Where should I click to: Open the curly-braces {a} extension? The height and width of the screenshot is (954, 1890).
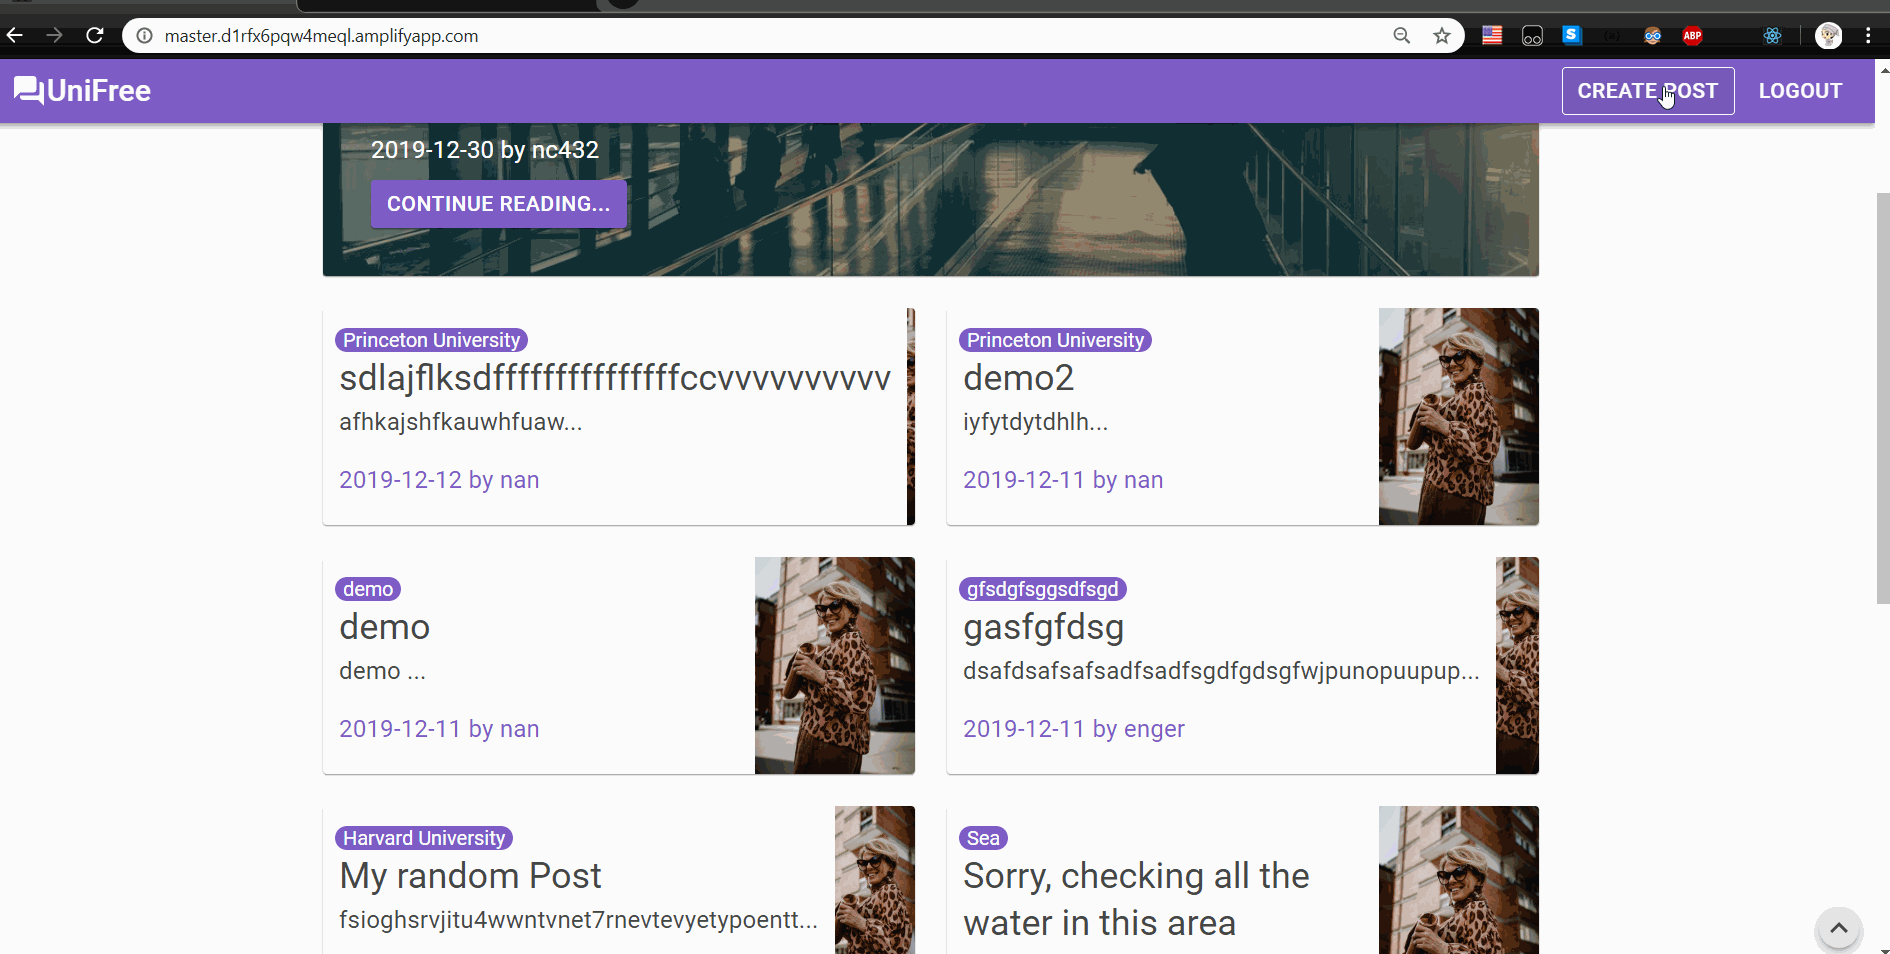(x=1612, y=36)
